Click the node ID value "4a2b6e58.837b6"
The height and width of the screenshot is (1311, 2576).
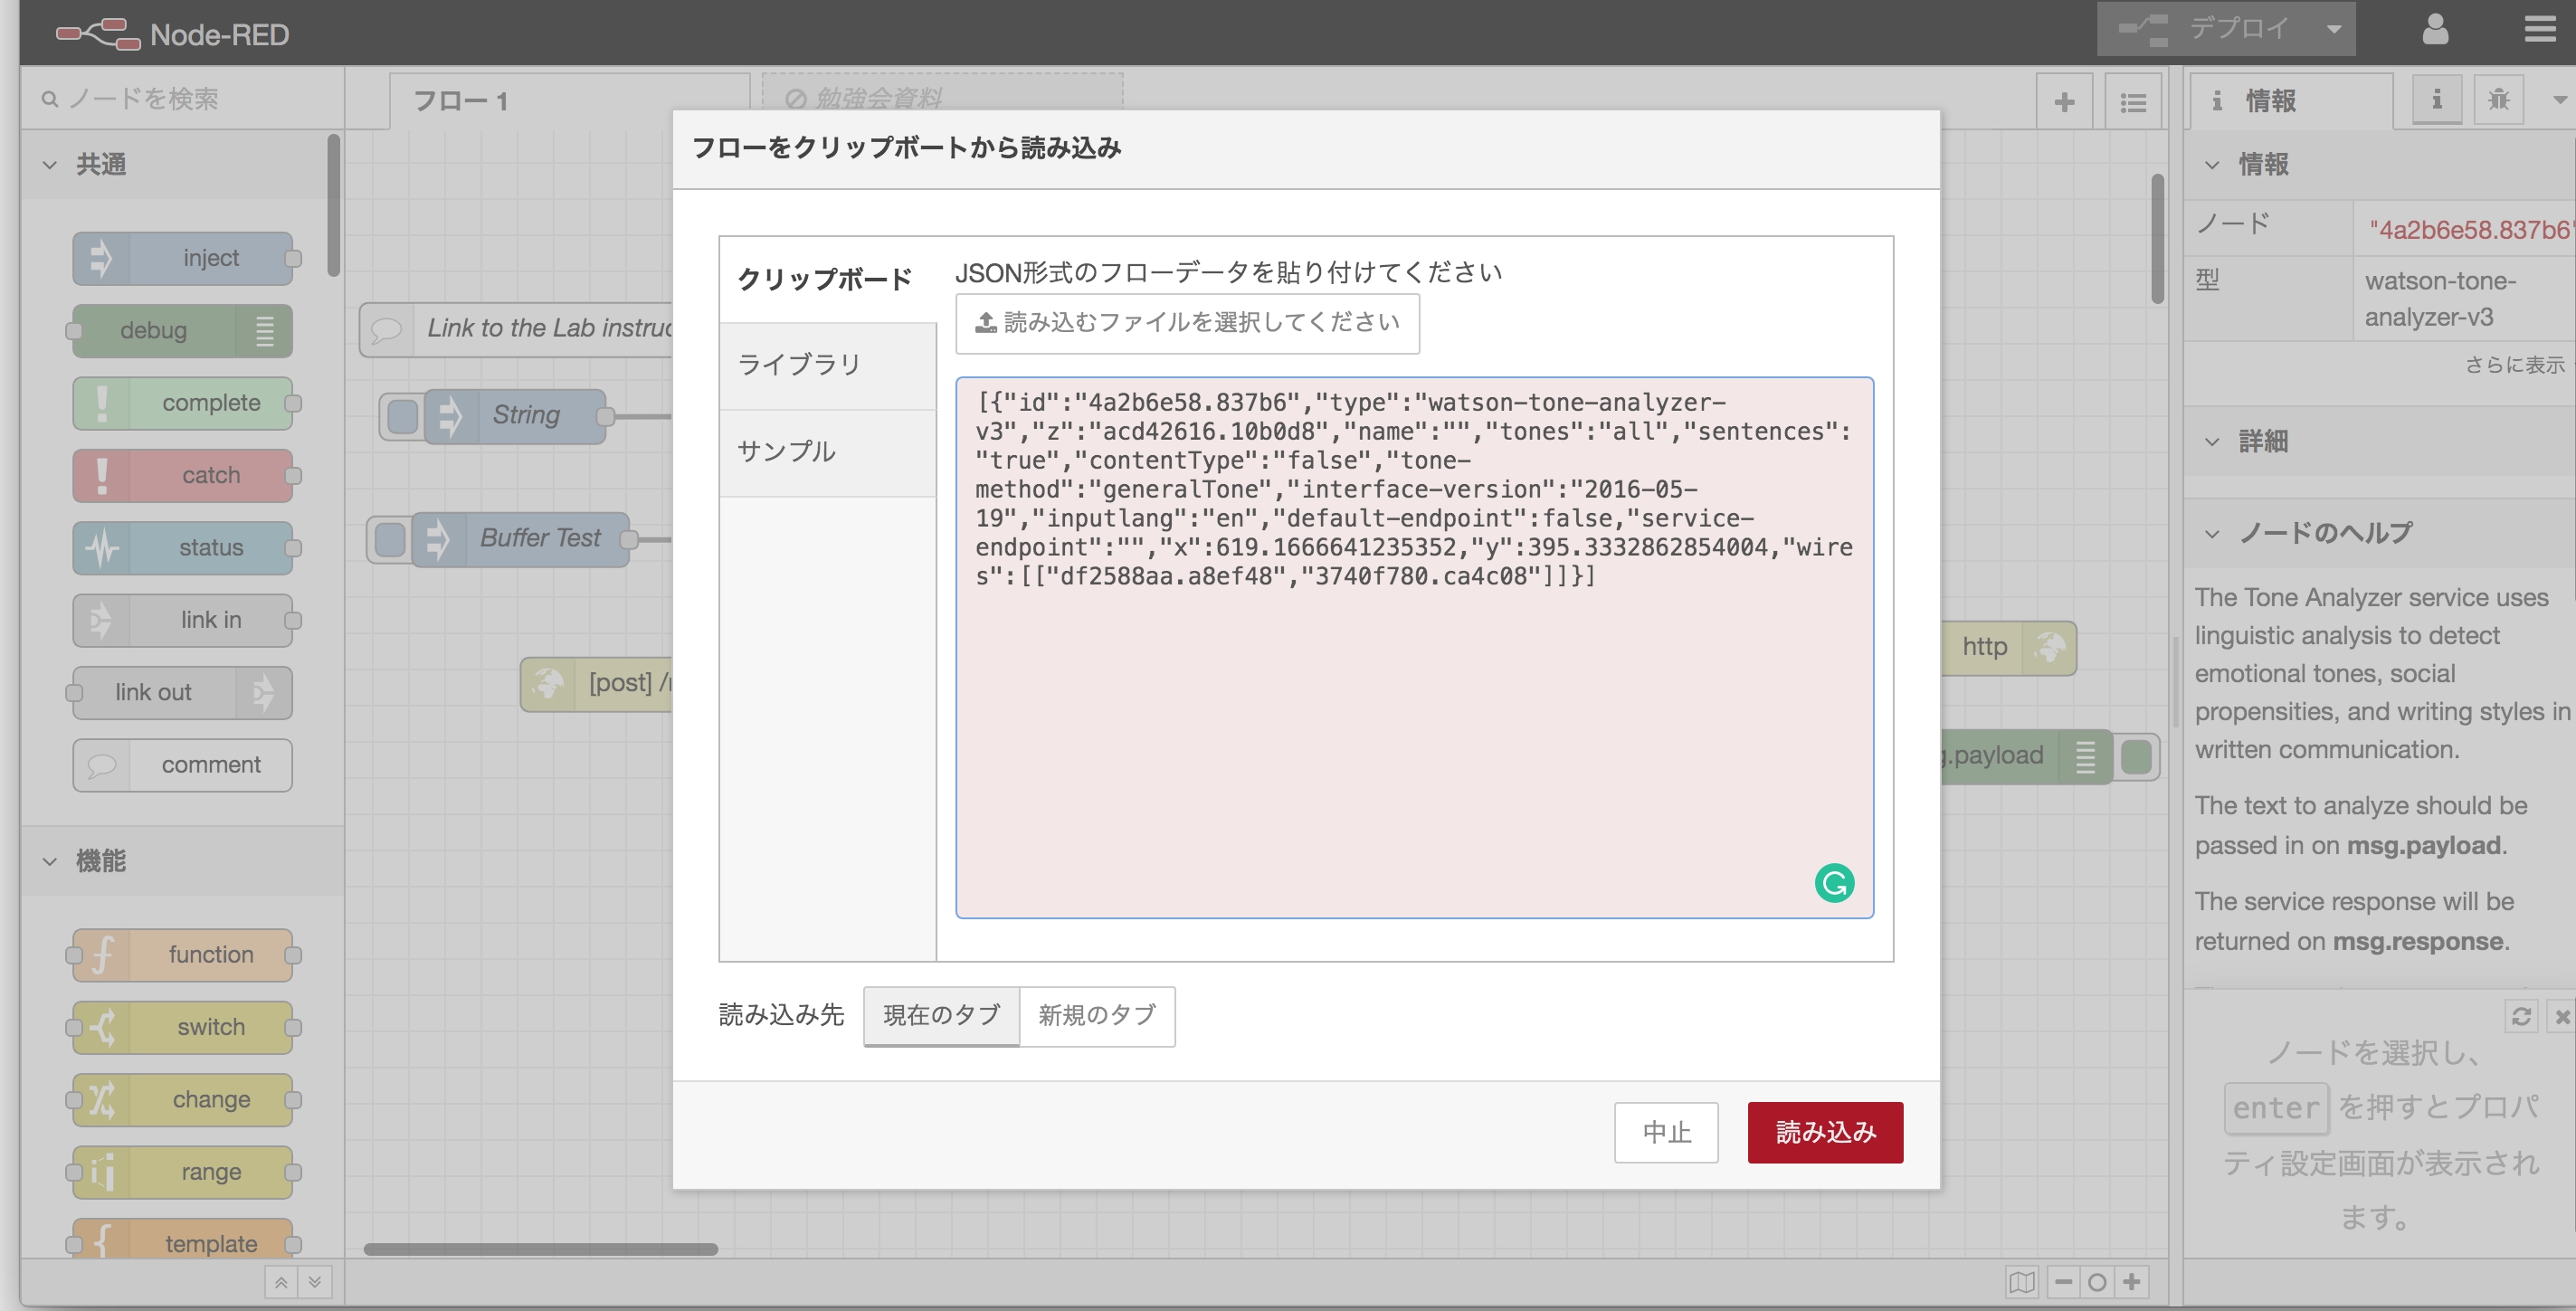[x=2470, y=230]
